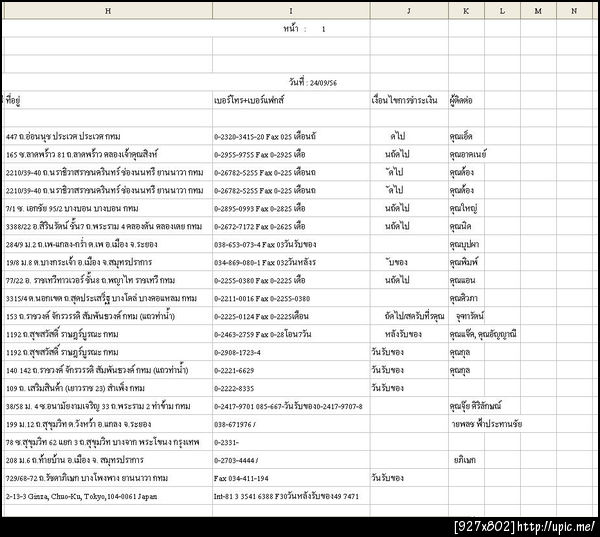Click contact cell 'คุณแอน'
Screen dimensions: 600x537
tap(466, 280)
